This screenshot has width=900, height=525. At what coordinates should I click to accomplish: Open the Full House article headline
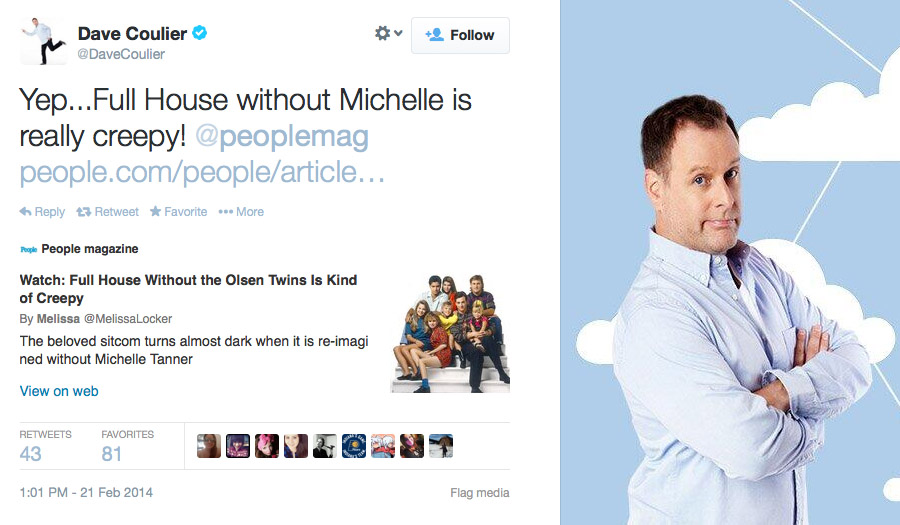point(188,289)
